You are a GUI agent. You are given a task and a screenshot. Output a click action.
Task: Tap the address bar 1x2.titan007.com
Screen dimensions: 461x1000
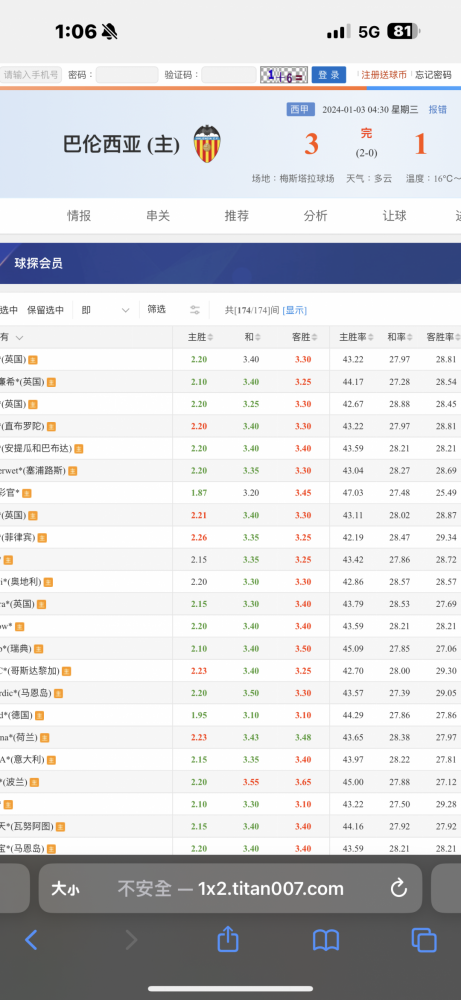click(x=230, y=888)
